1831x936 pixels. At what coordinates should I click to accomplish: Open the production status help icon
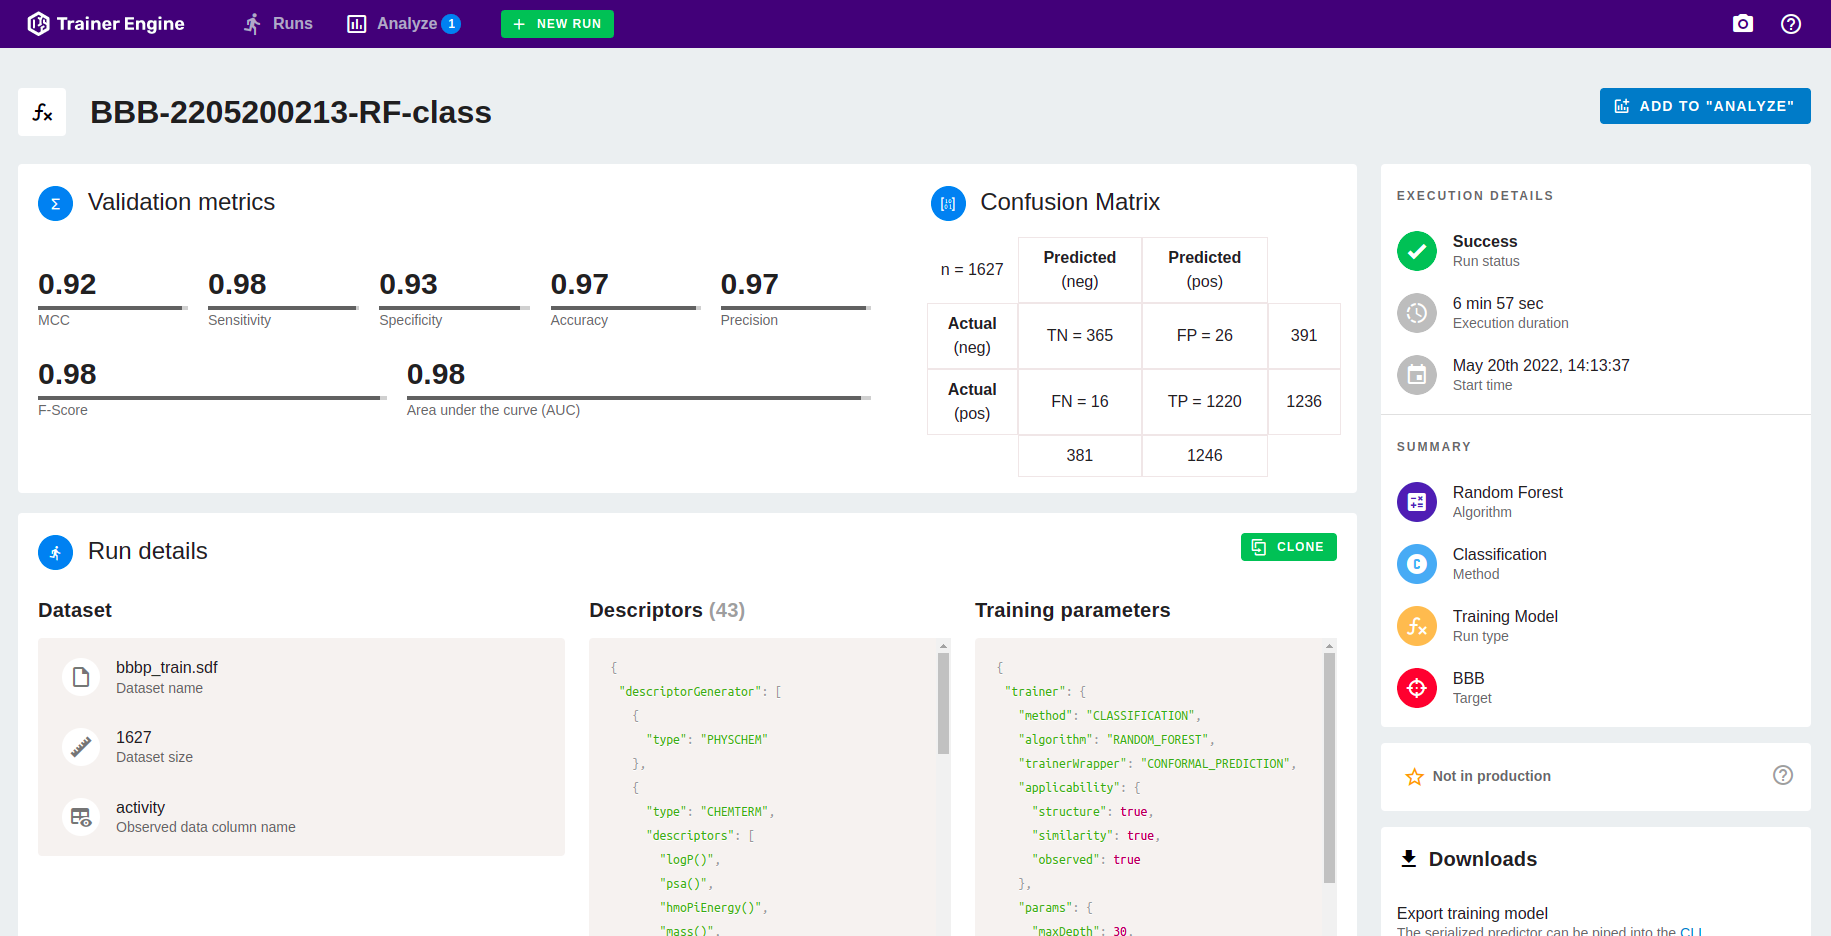[x=1782, y=776]
